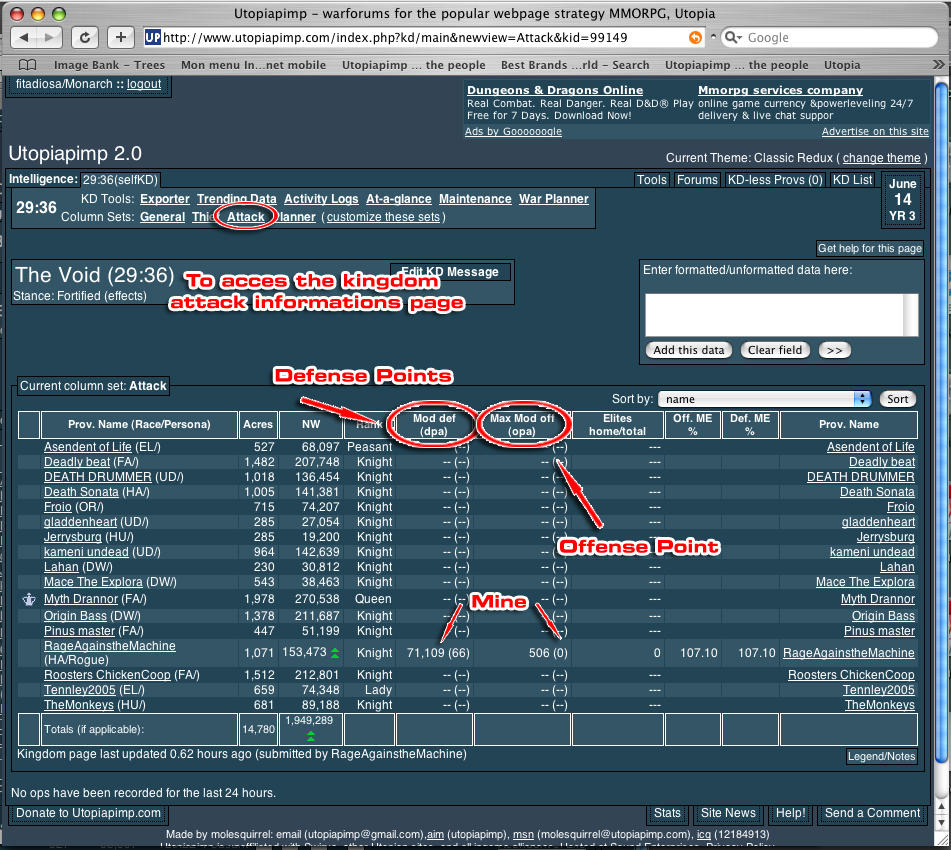The image size is (951, 850).
Task: Open the bookmarks book icon
Action: (x=27, y=65)
